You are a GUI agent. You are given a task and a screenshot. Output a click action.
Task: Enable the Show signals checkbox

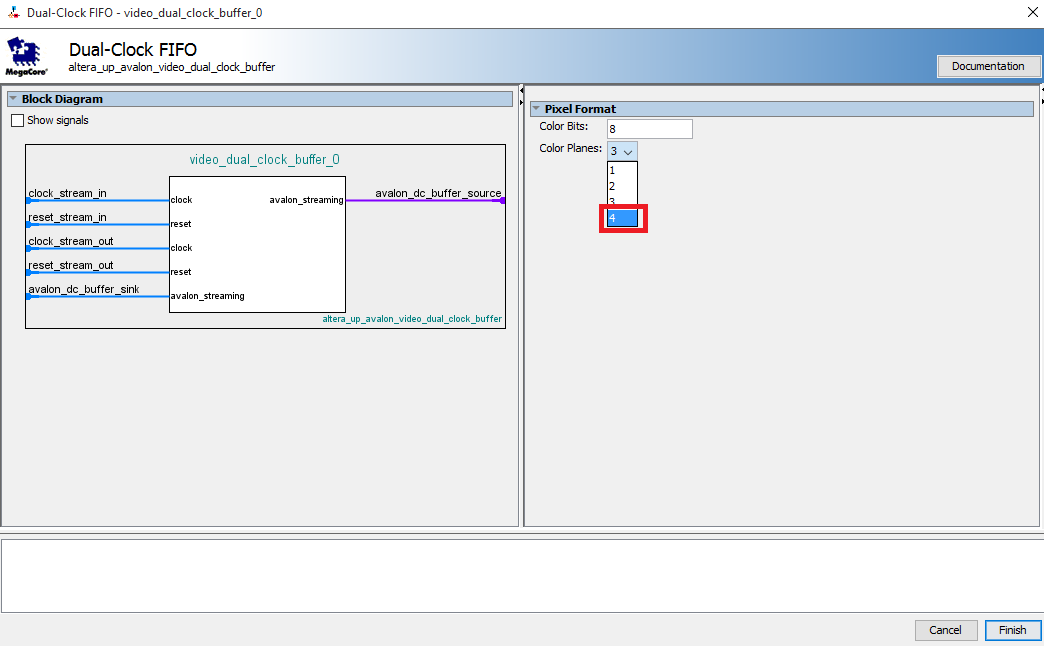tap(18, 121)
